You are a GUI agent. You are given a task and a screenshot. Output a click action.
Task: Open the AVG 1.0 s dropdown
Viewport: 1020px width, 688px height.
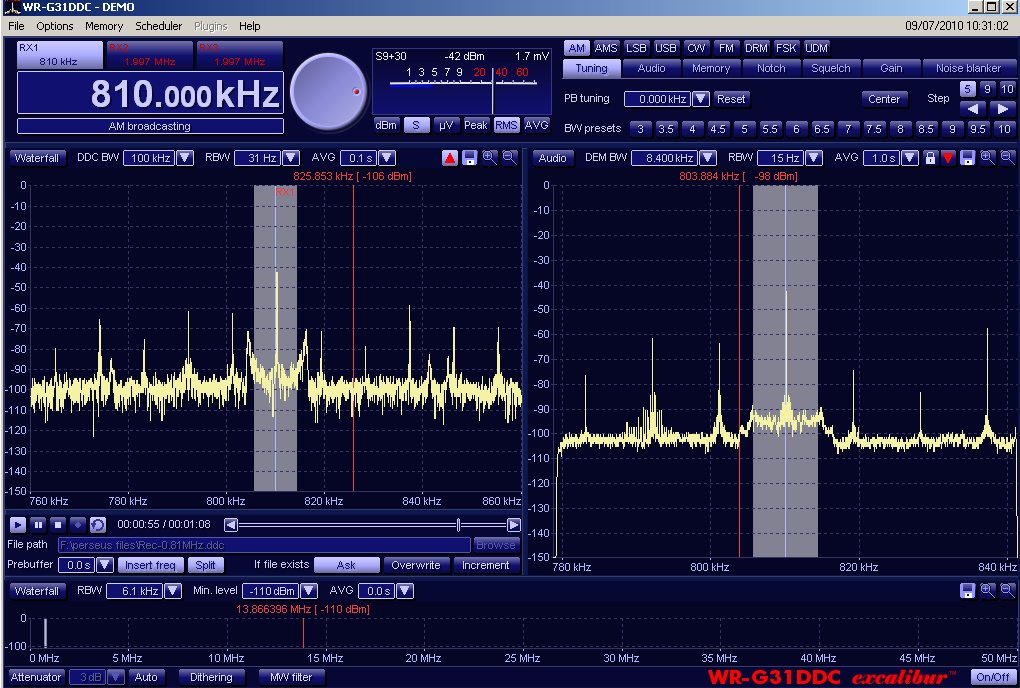tap(910, 157)
